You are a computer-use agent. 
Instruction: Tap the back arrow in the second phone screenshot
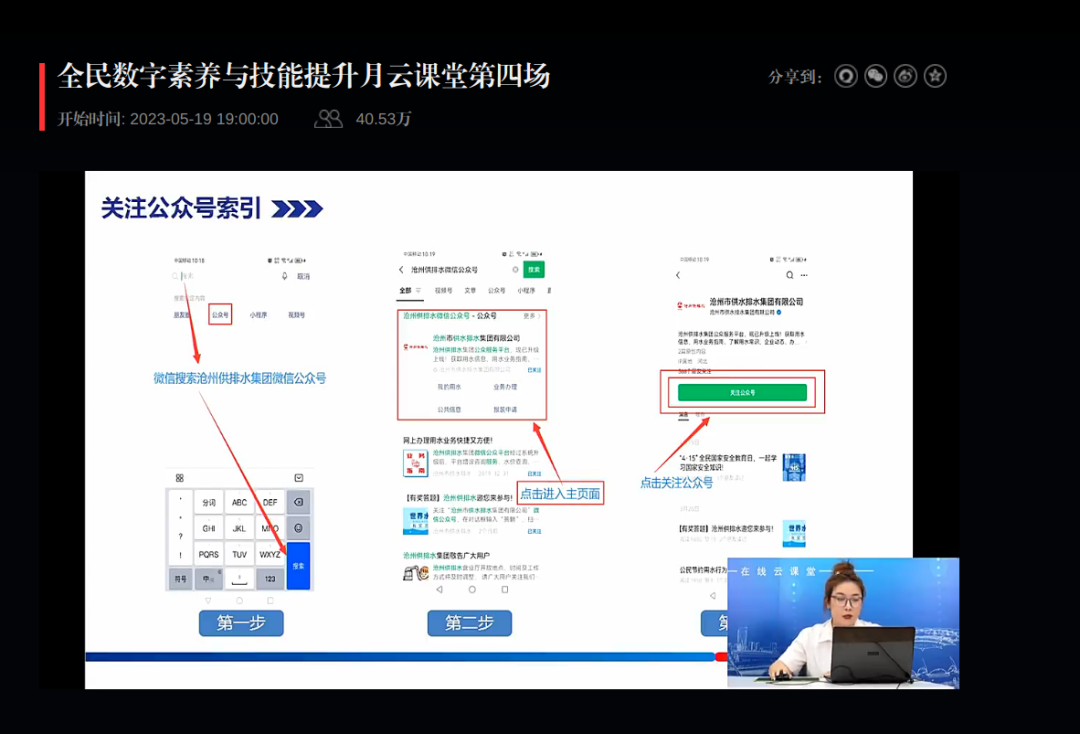400,269
